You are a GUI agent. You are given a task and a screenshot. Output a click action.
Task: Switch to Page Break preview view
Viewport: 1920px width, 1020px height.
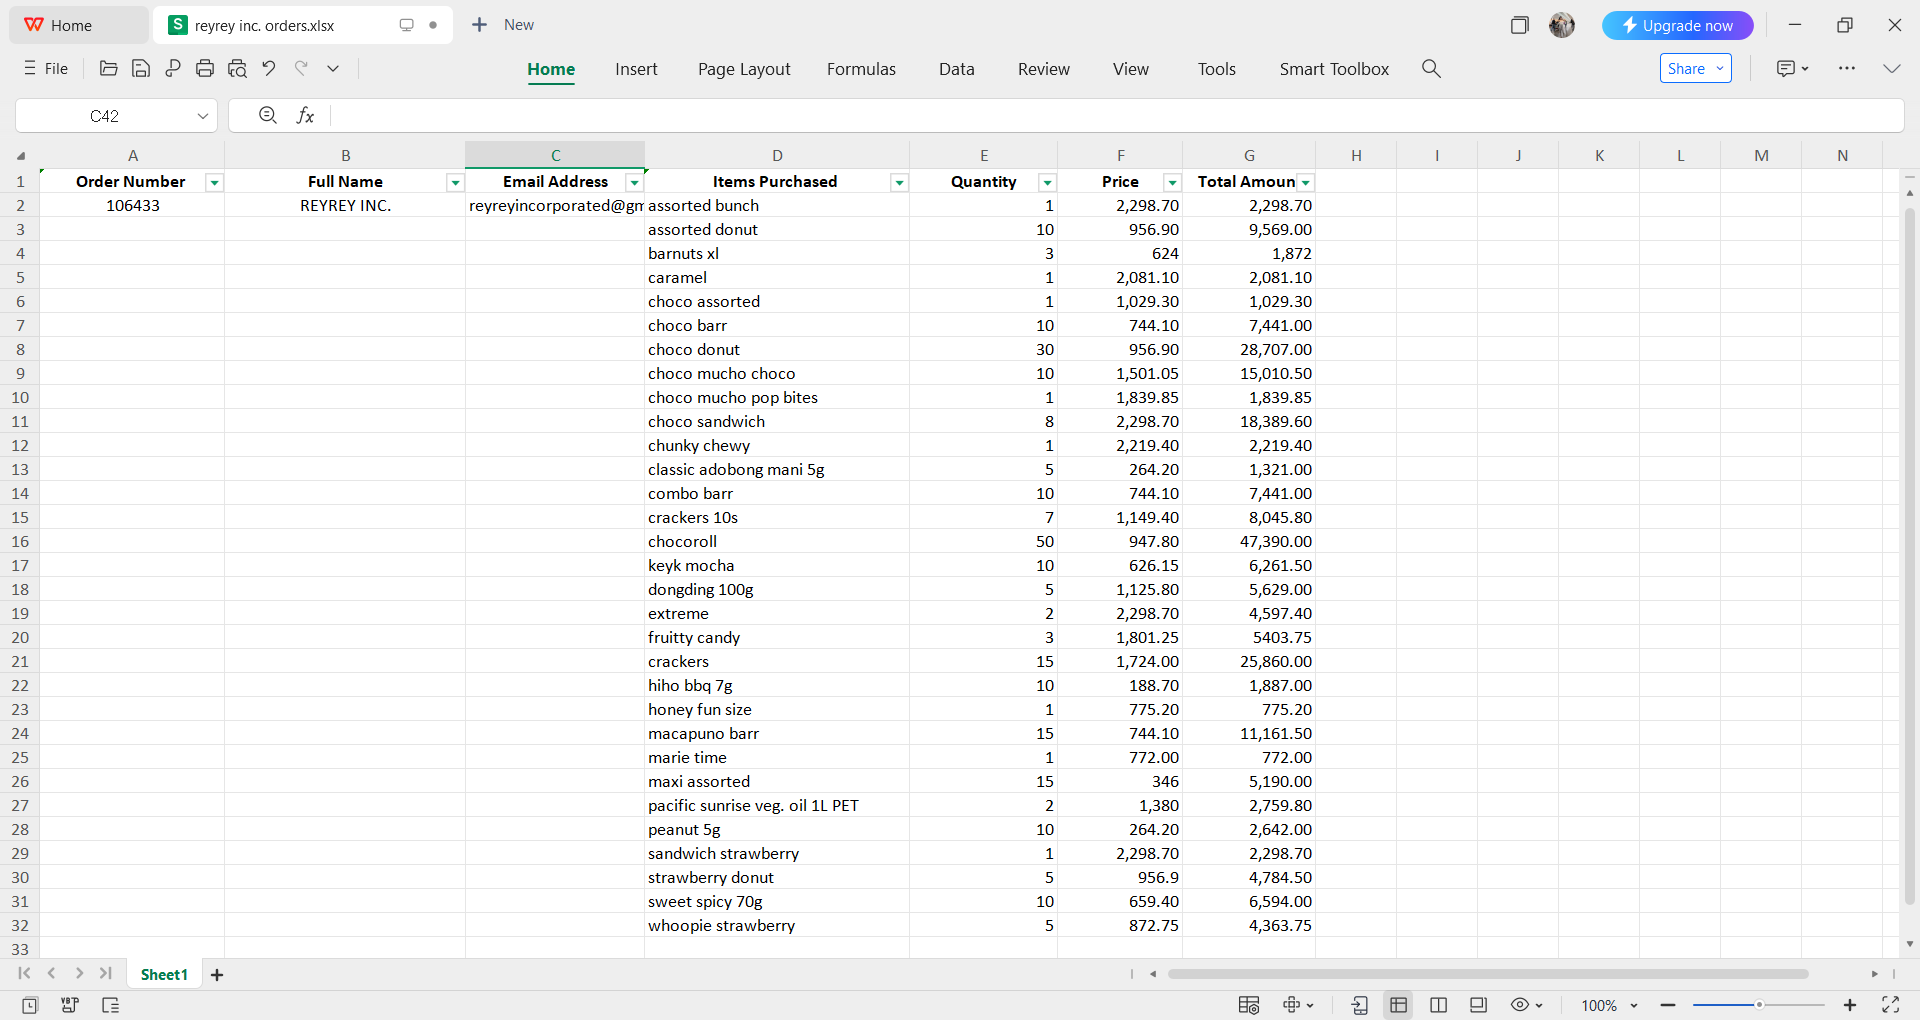pyautogui.click(x=1438, y=1005)
